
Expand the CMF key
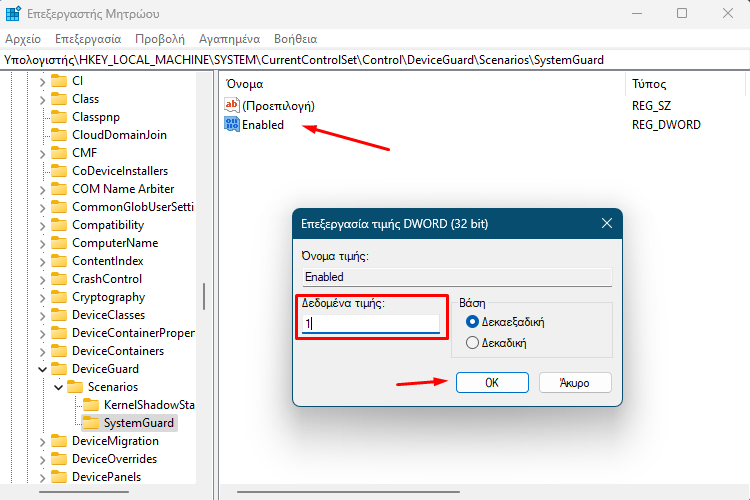click(42, 154)
